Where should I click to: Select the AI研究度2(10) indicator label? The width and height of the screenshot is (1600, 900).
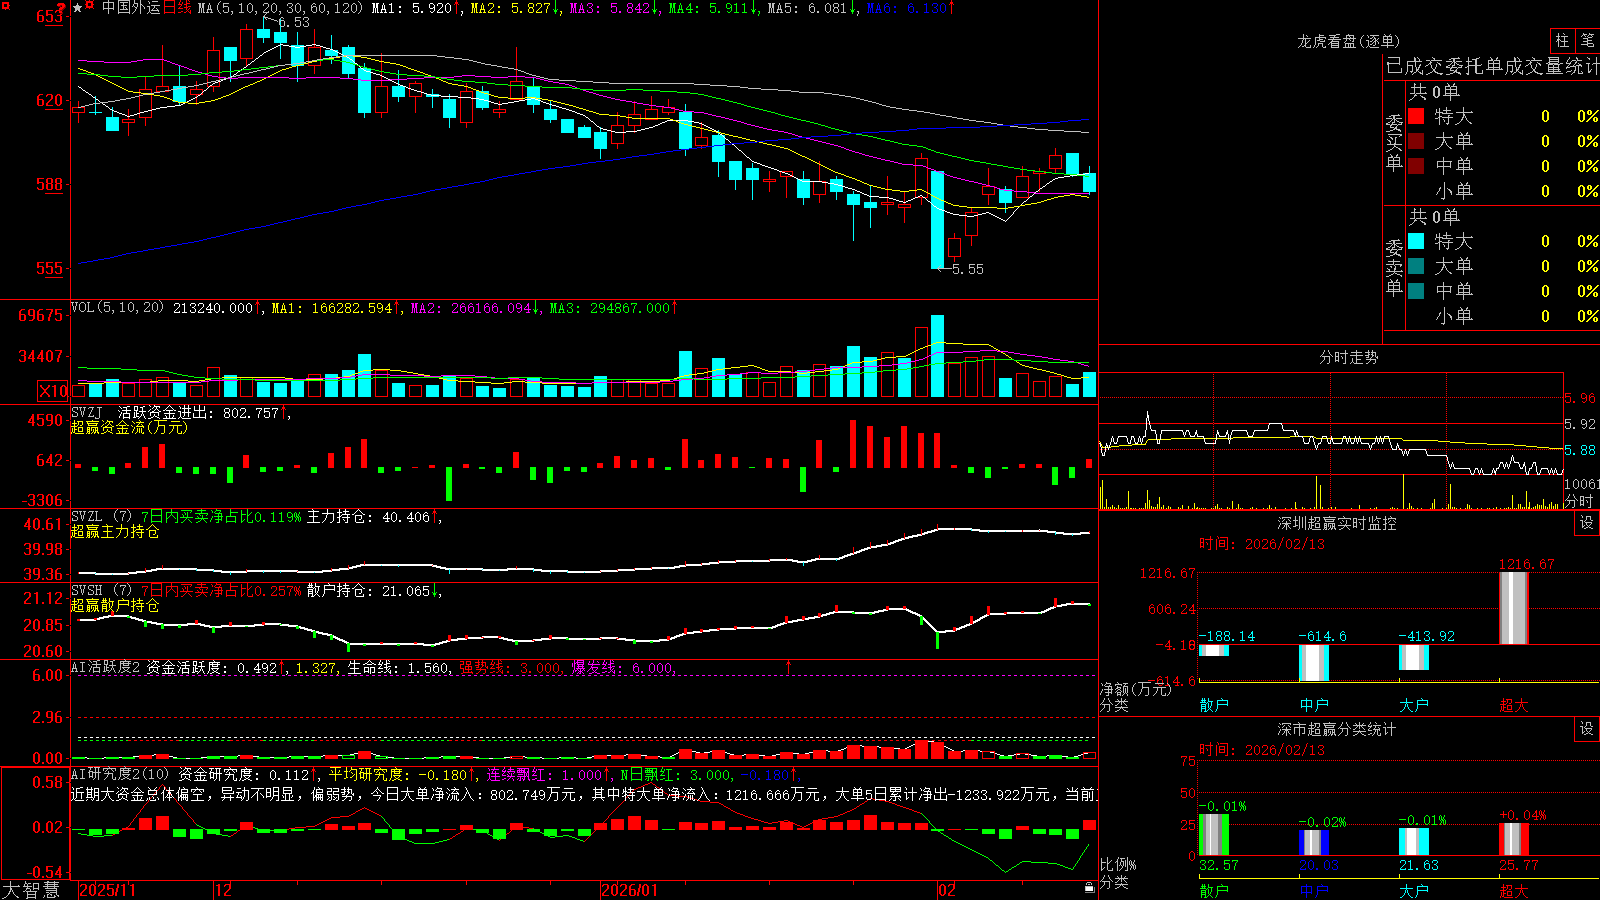click(120, 774)
